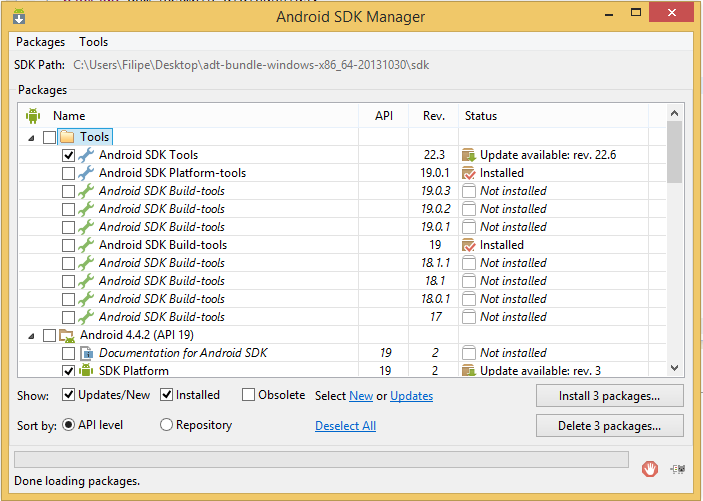Image resolution: width=703 pixels, height=501 pixels.
Task: Click the progress bar
Action: [x=321, y=459]
